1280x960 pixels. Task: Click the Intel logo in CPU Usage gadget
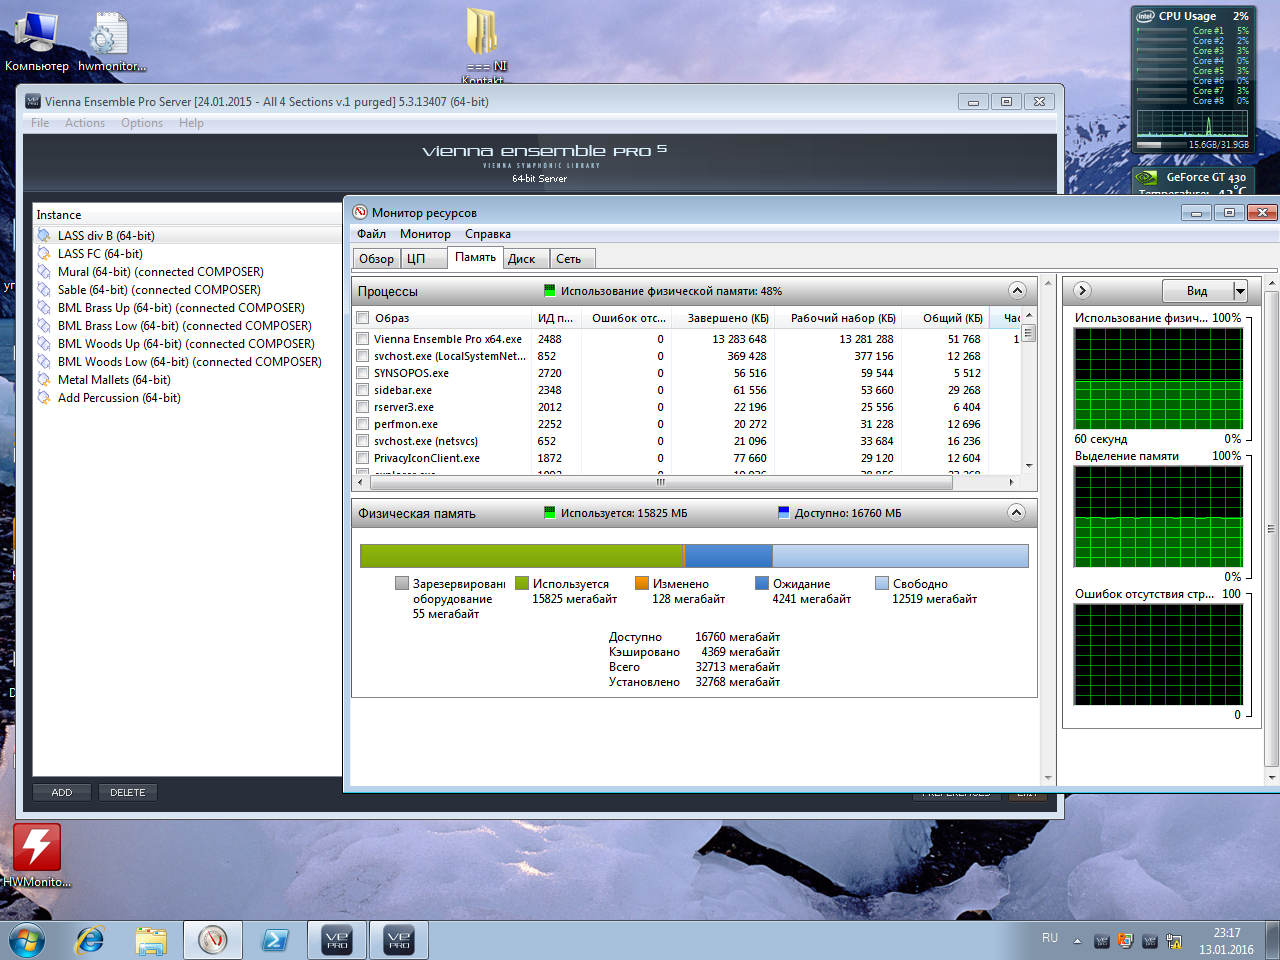[x=1145, y=16]
